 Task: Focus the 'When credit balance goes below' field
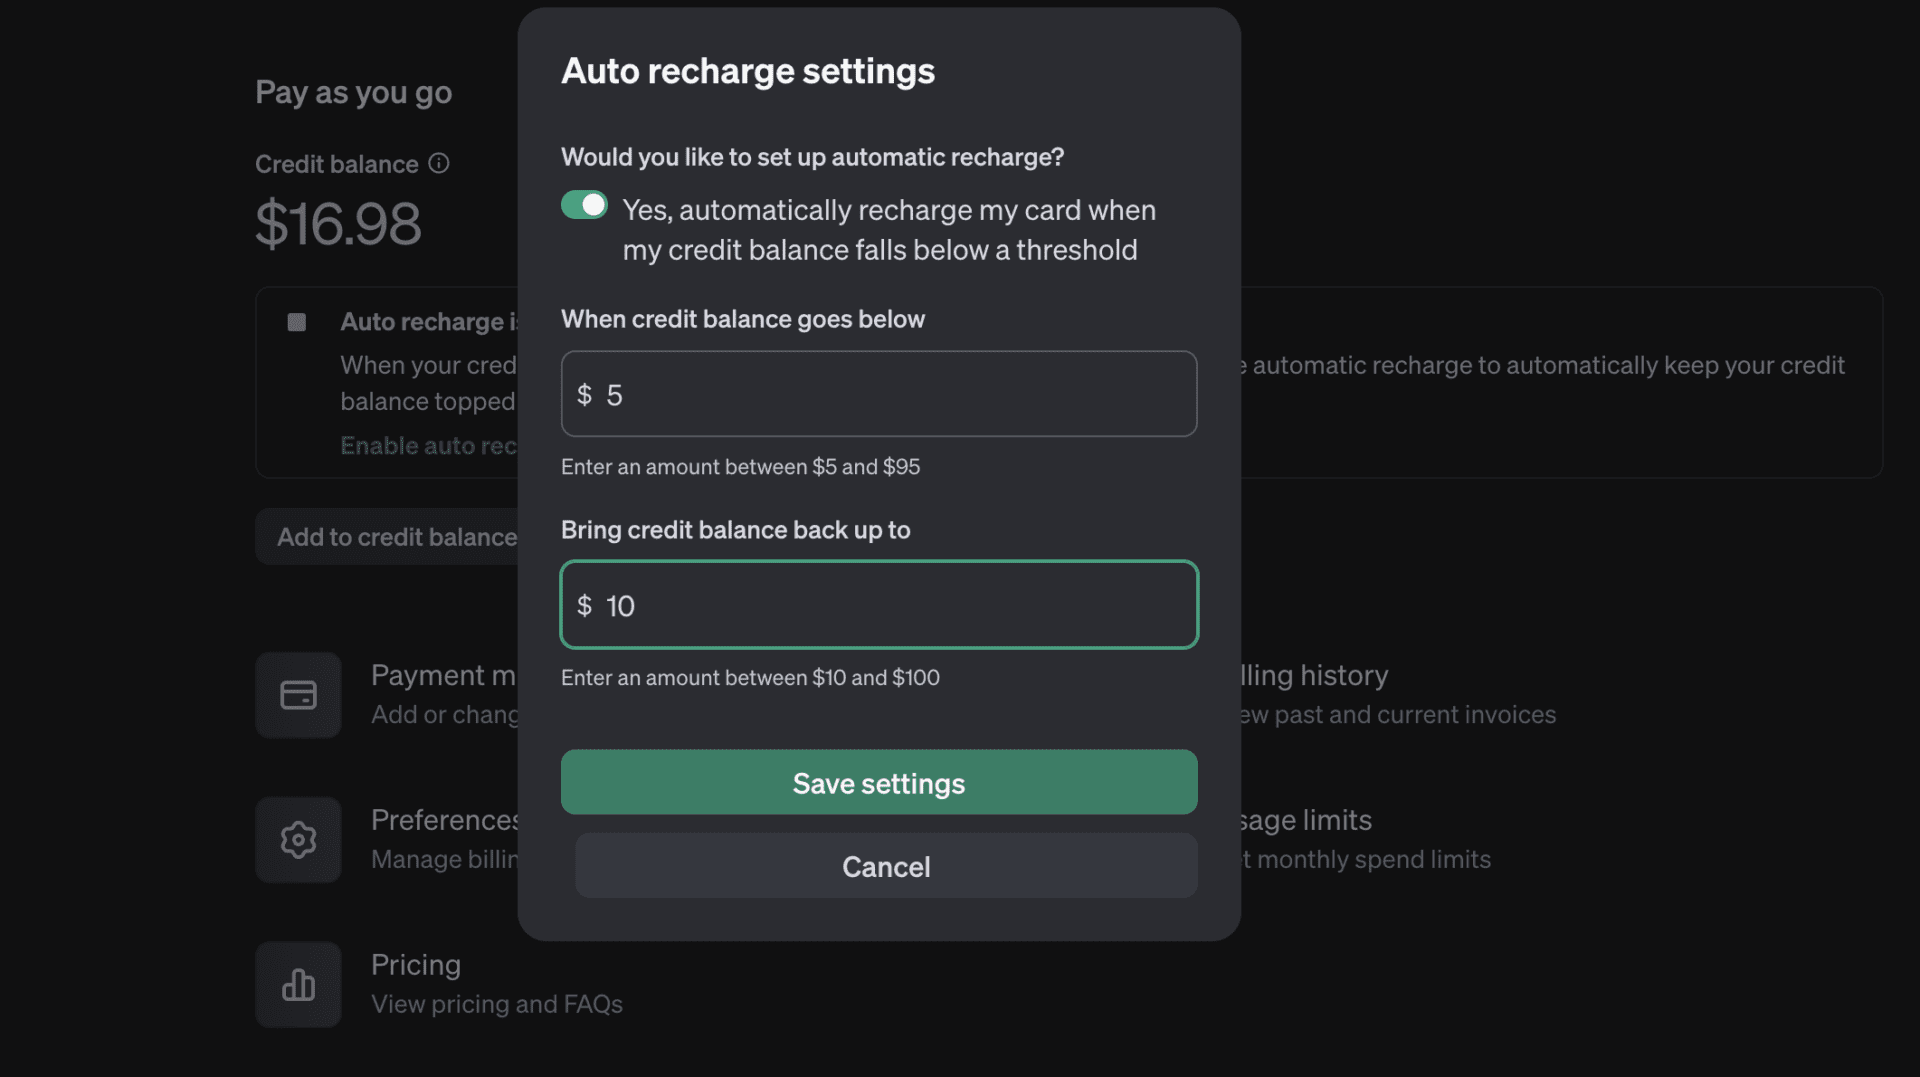coord(878,394)
